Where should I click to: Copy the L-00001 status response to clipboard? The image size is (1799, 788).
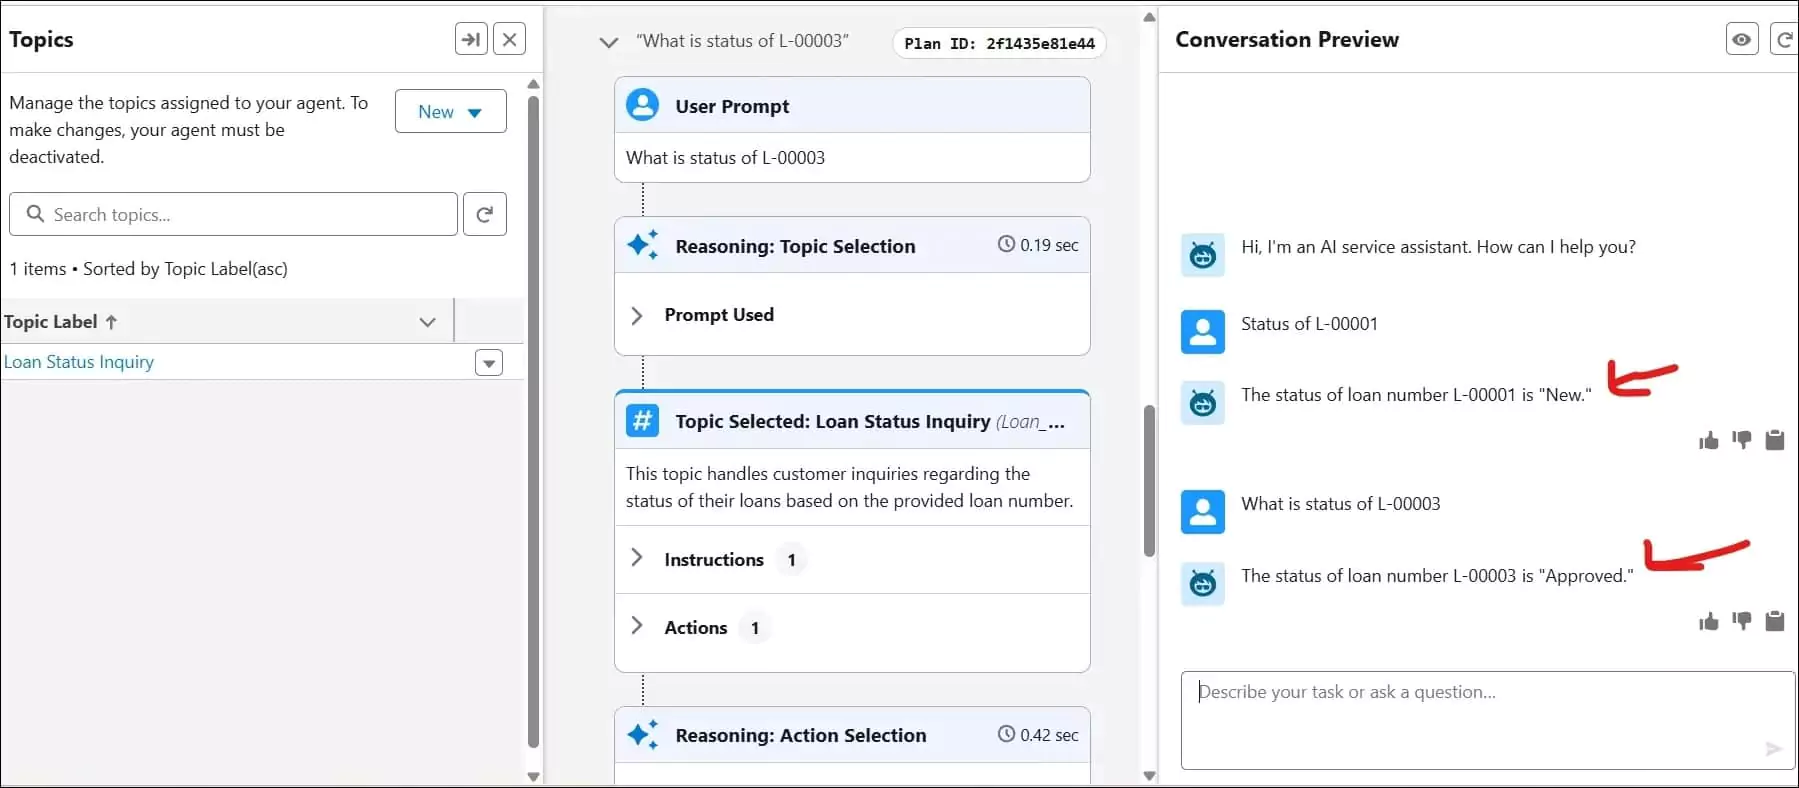[1775, 440]
